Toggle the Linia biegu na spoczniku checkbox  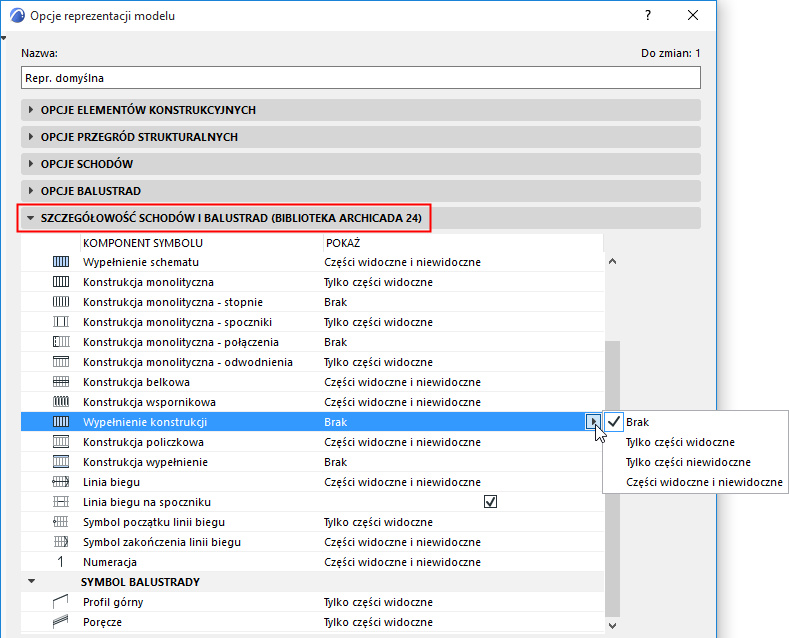pos(490,502)
